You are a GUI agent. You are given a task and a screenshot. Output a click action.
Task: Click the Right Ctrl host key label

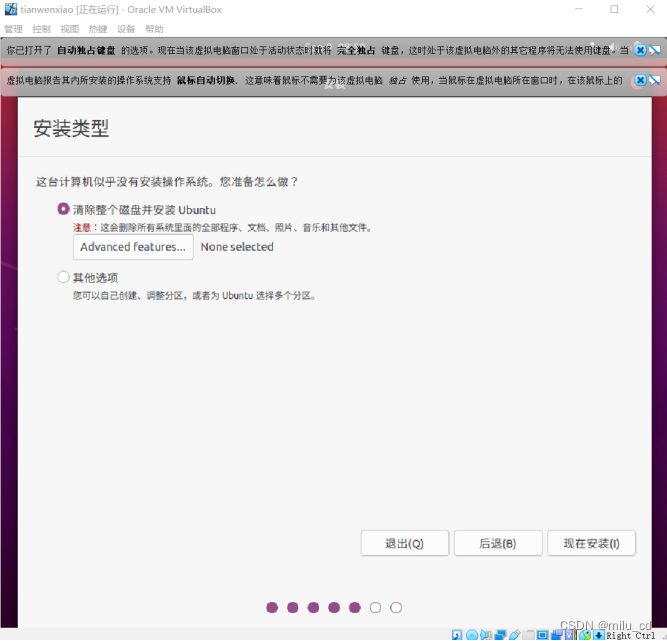coord(631,635)
